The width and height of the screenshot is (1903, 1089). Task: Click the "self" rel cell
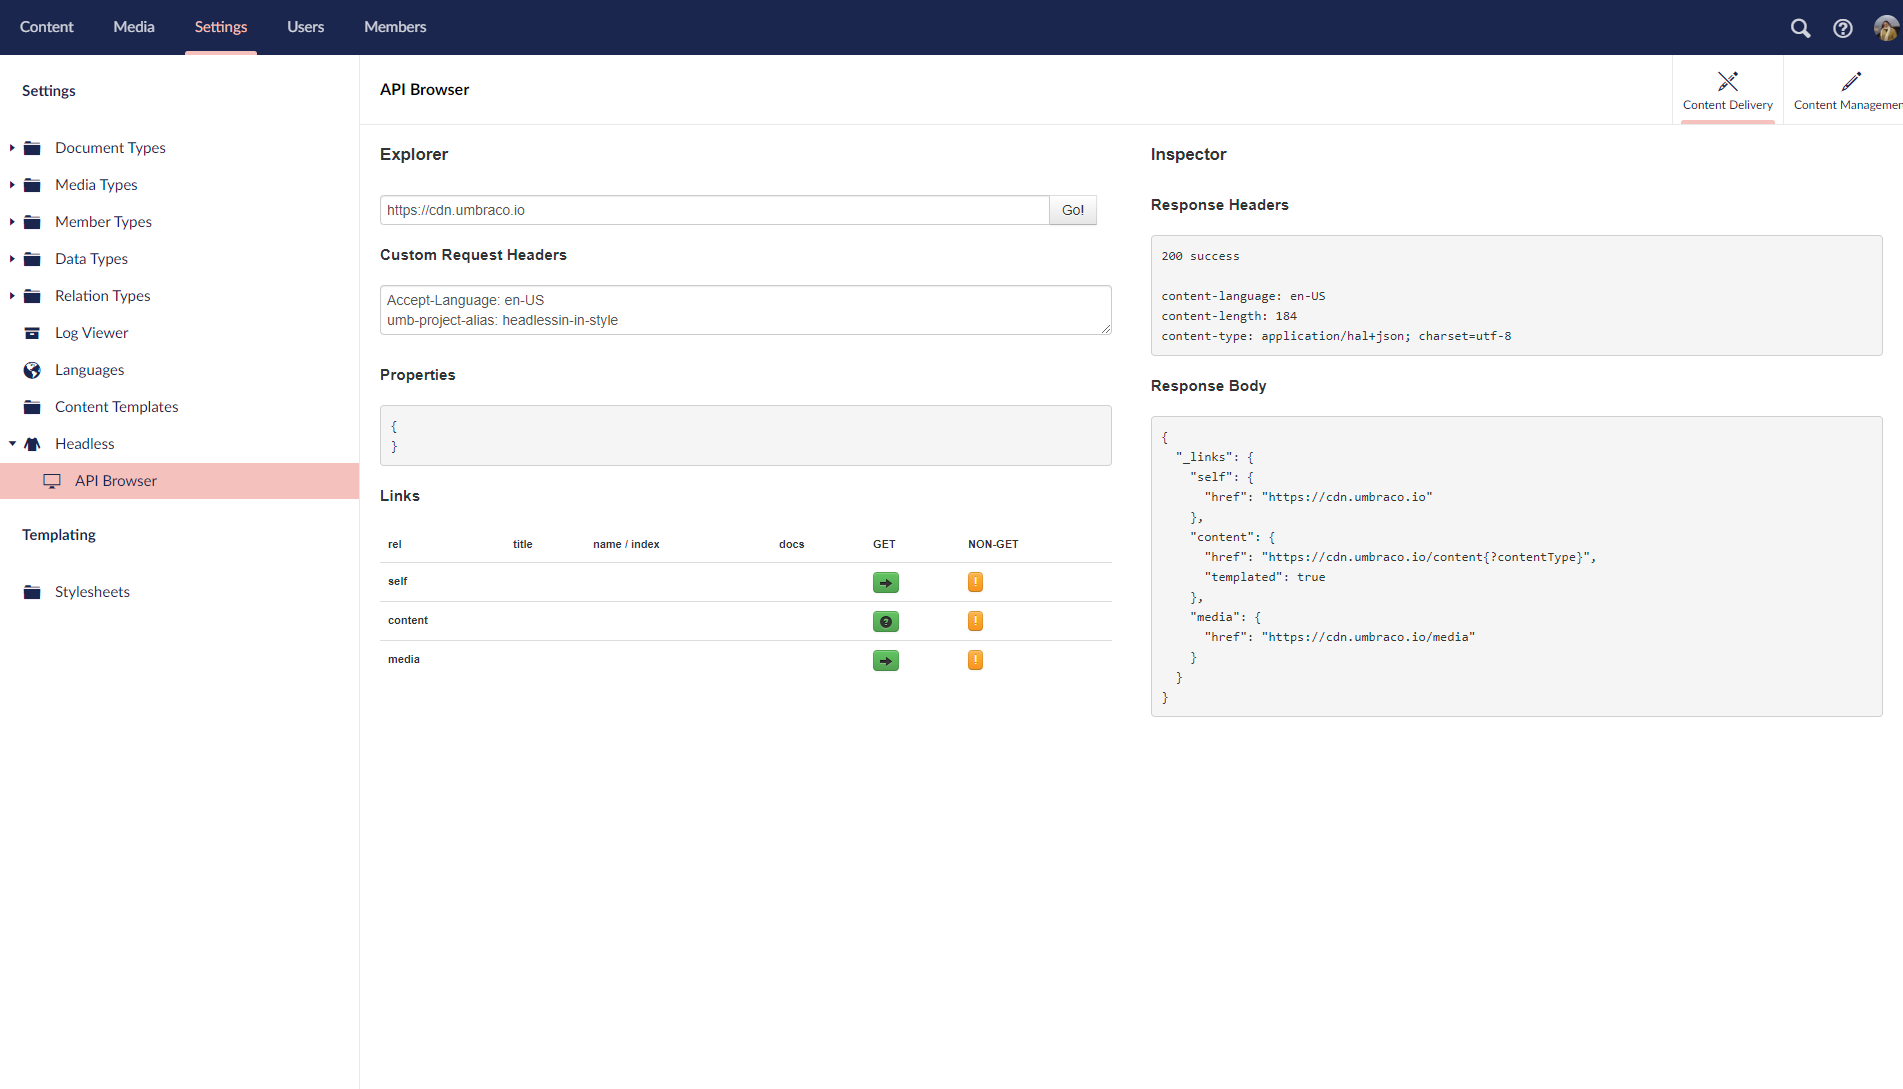[x=398, y=581]
